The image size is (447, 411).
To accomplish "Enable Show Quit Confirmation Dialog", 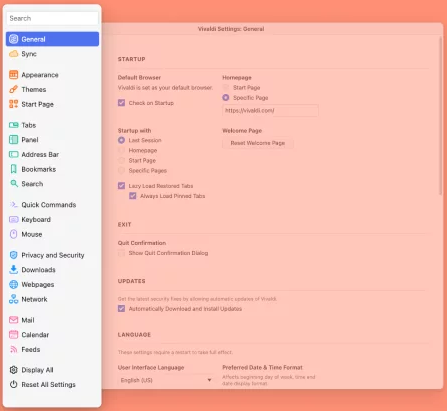I will point(121,253).
